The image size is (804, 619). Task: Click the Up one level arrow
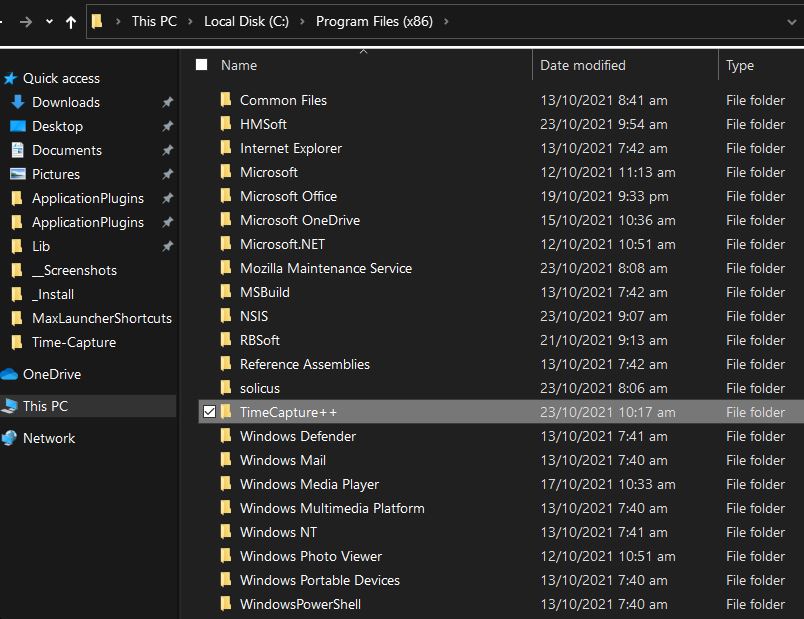coord(71,21)
